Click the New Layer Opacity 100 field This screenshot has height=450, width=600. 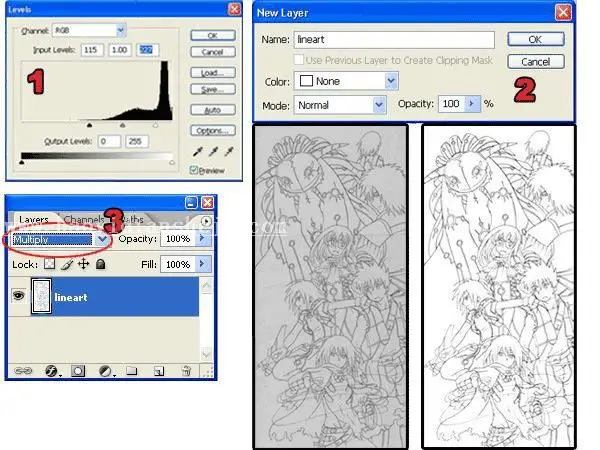[x=452, y=104]
